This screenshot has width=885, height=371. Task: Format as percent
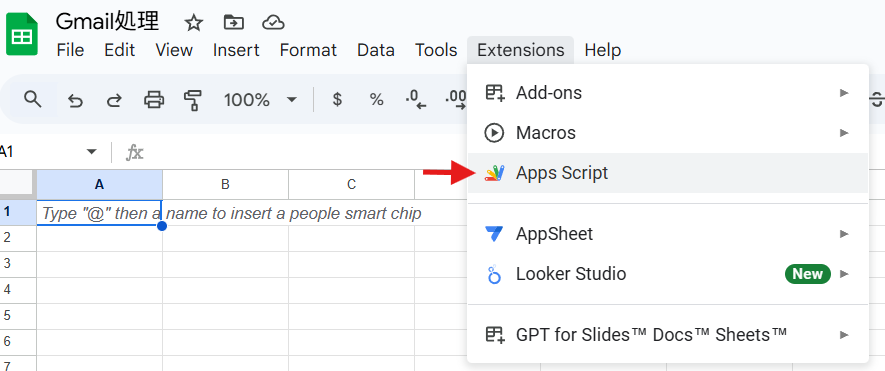376,100
